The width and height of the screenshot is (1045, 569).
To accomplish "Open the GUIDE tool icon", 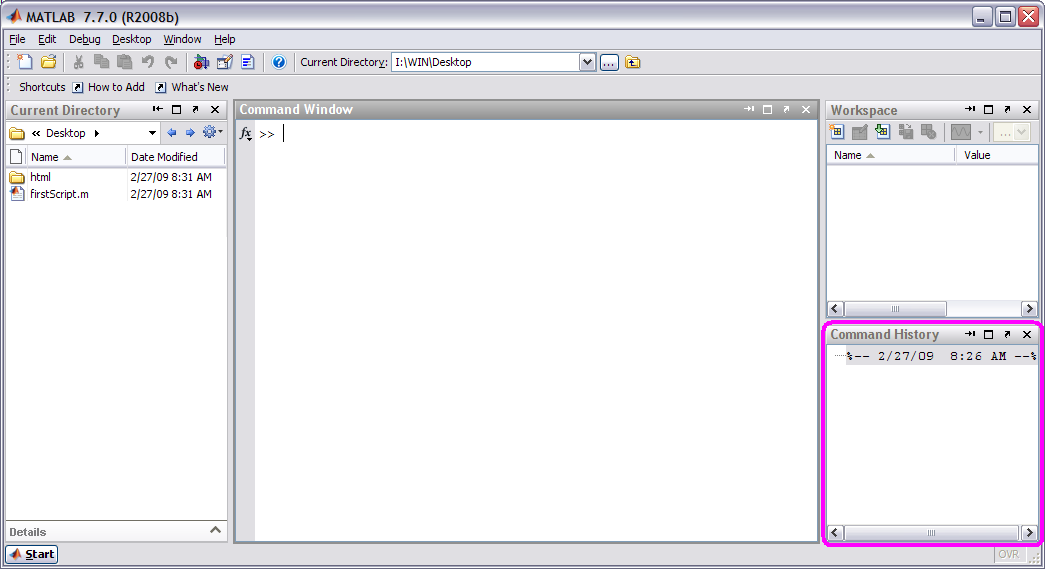I will click(225, 62).
